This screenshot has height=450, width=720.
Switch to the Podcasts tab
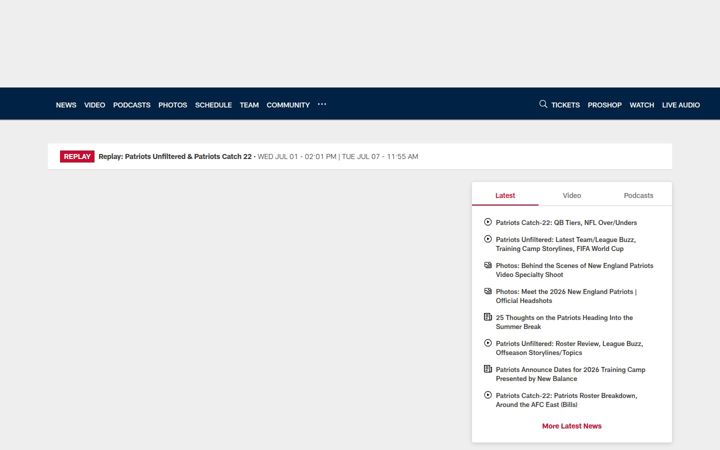click(x=638, y=196)
